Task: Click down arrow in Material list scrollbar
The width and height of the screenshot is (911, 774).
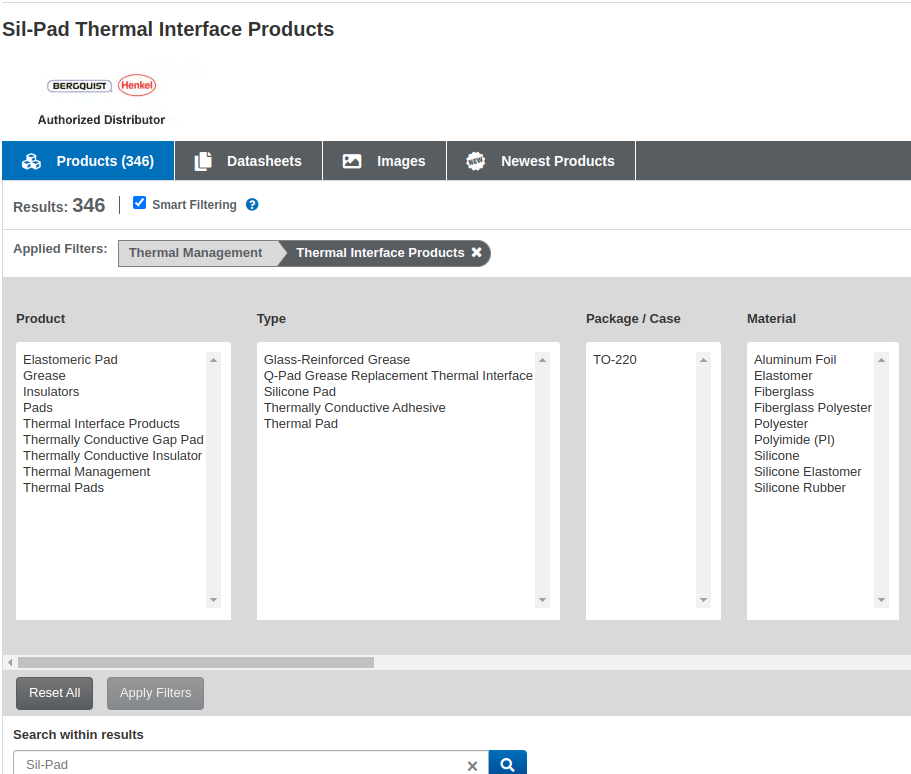Action: coord(881,600)
